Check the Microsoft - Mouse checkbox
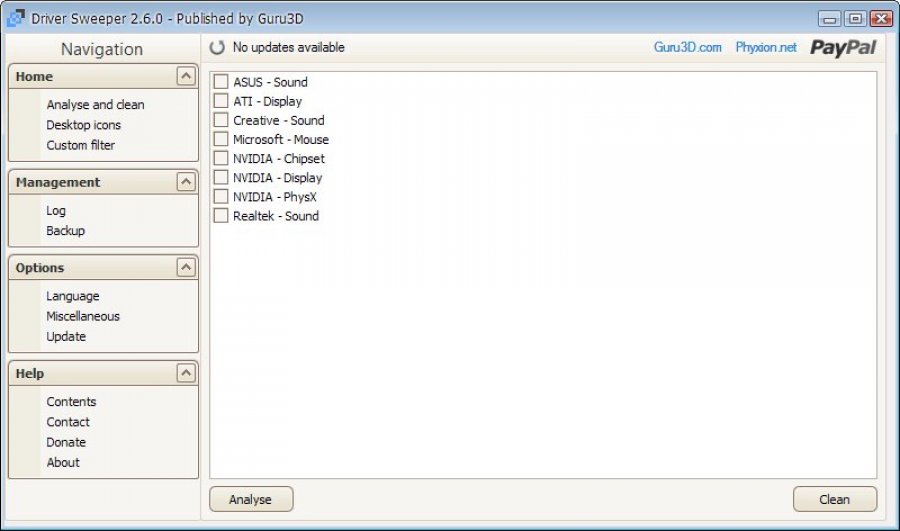 click(221, 139)
